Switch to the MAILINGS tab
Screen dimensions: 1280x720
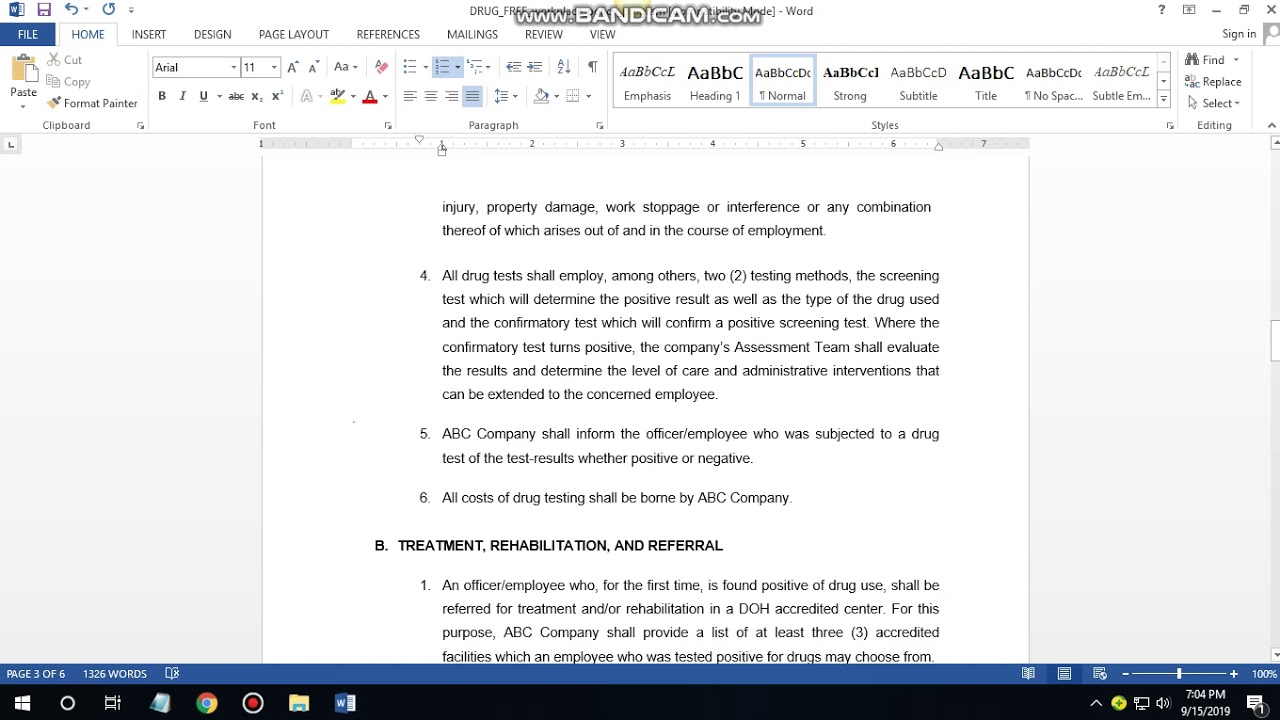tap(472, 34)
